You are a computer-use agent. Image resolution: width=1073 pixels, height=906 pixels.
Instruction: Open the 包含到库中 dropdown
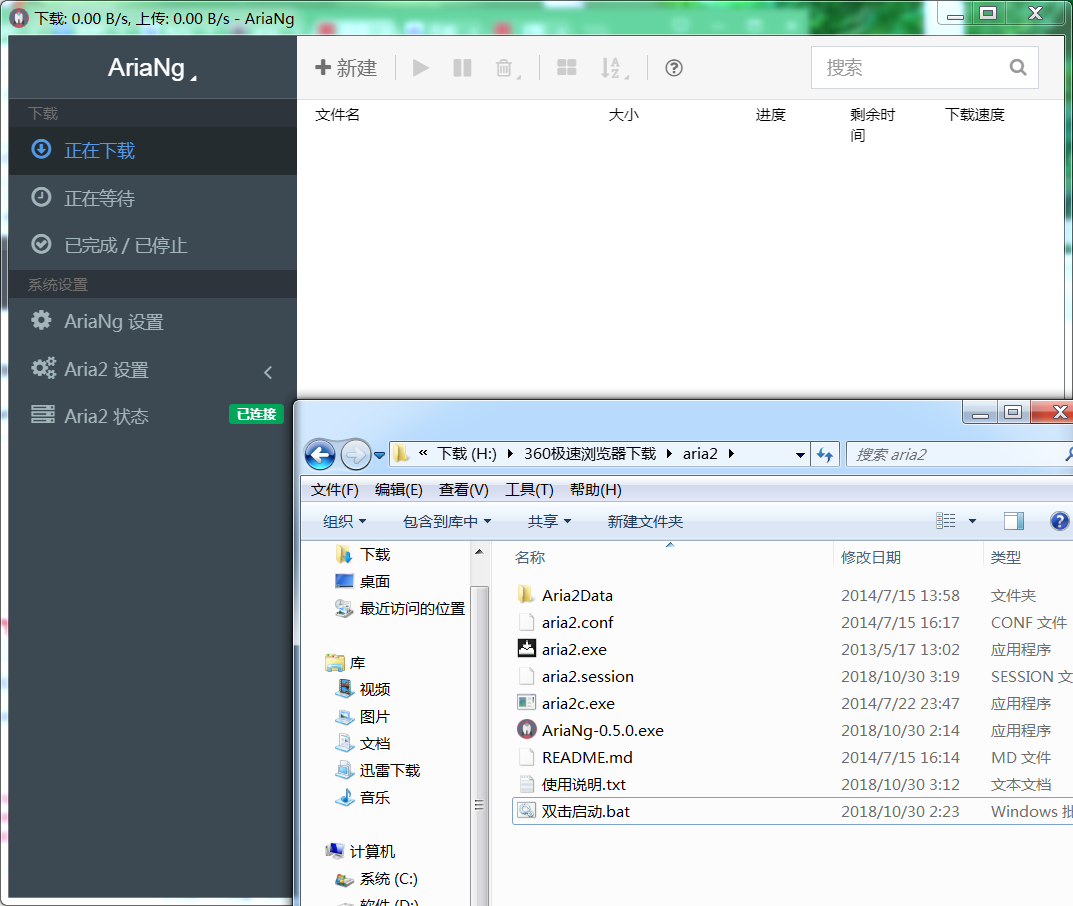pos(447,521)
